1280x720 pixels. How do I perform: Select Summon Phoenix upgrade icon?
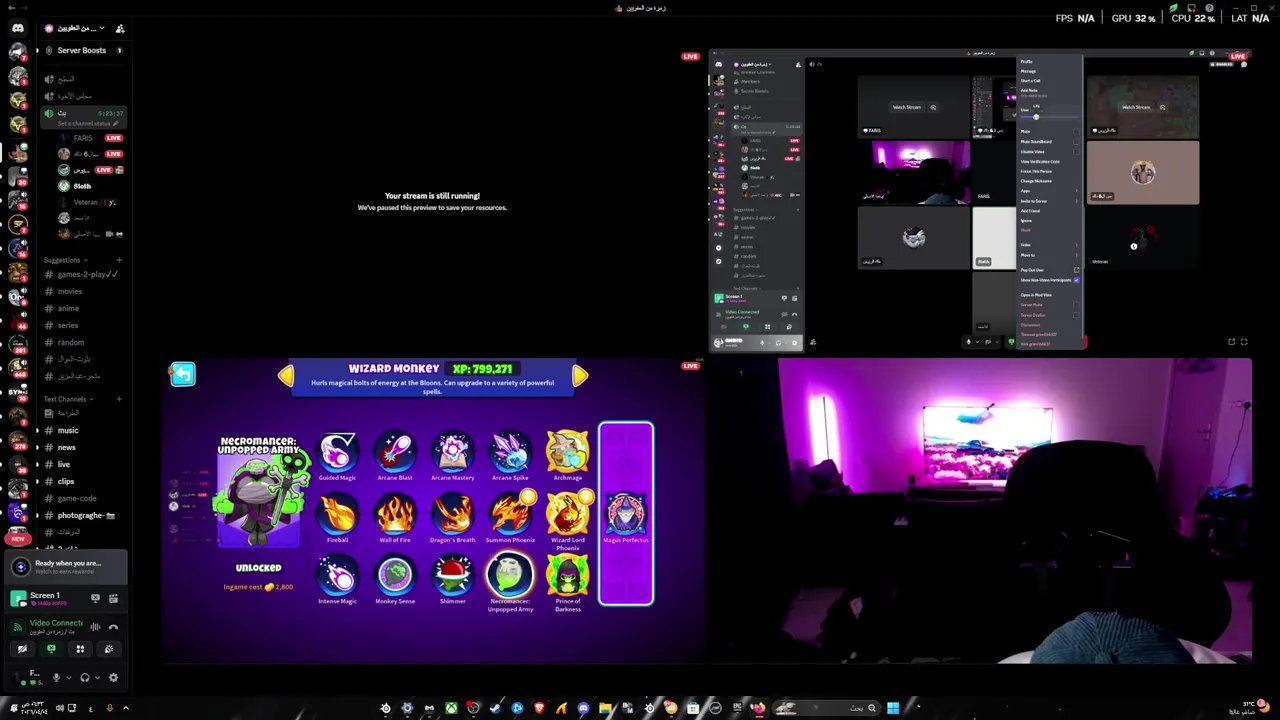tap(510, 514)
